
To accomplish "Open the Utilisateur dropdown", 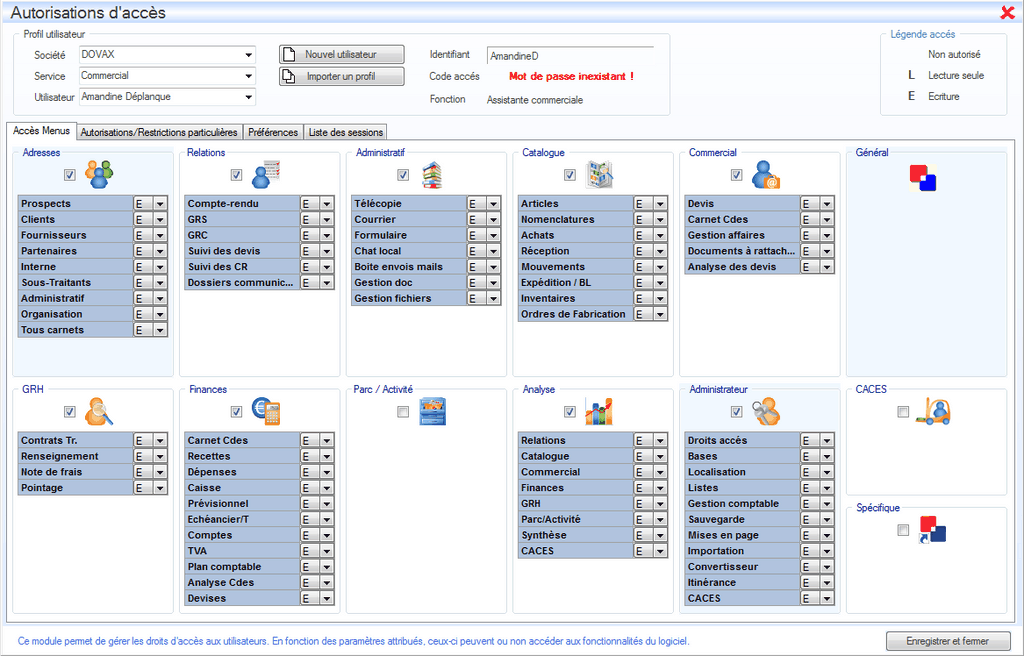I will coord(249,97).
